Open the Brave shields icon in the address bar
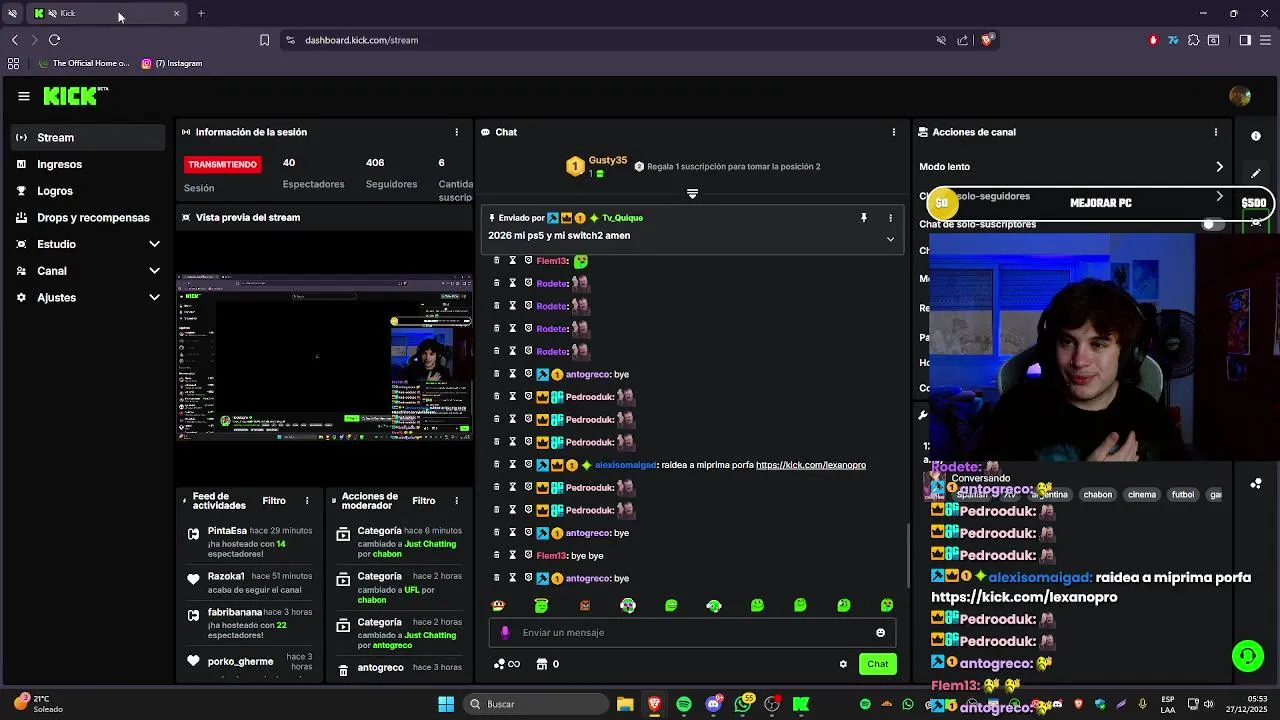 987,40
